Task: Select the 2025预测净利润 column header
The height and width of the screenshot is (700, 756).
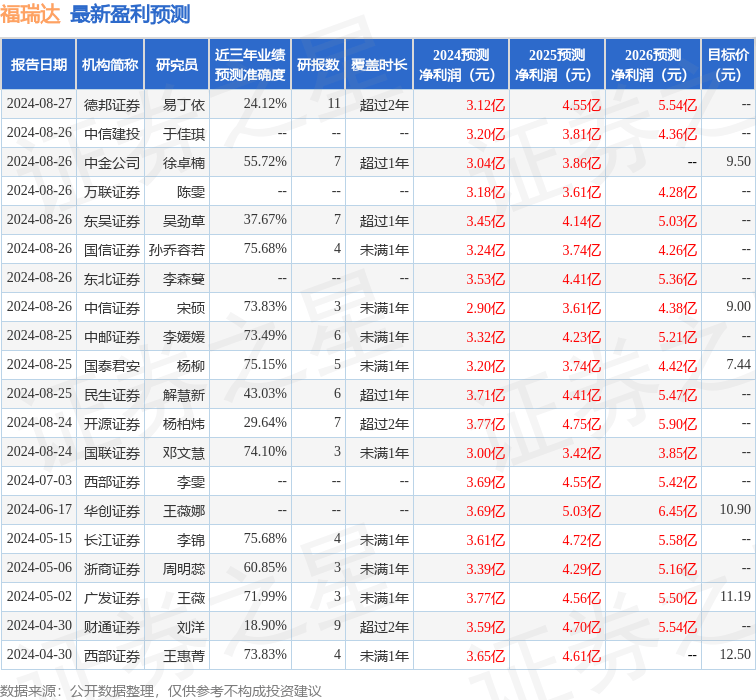Action: [x=557, y=65]
